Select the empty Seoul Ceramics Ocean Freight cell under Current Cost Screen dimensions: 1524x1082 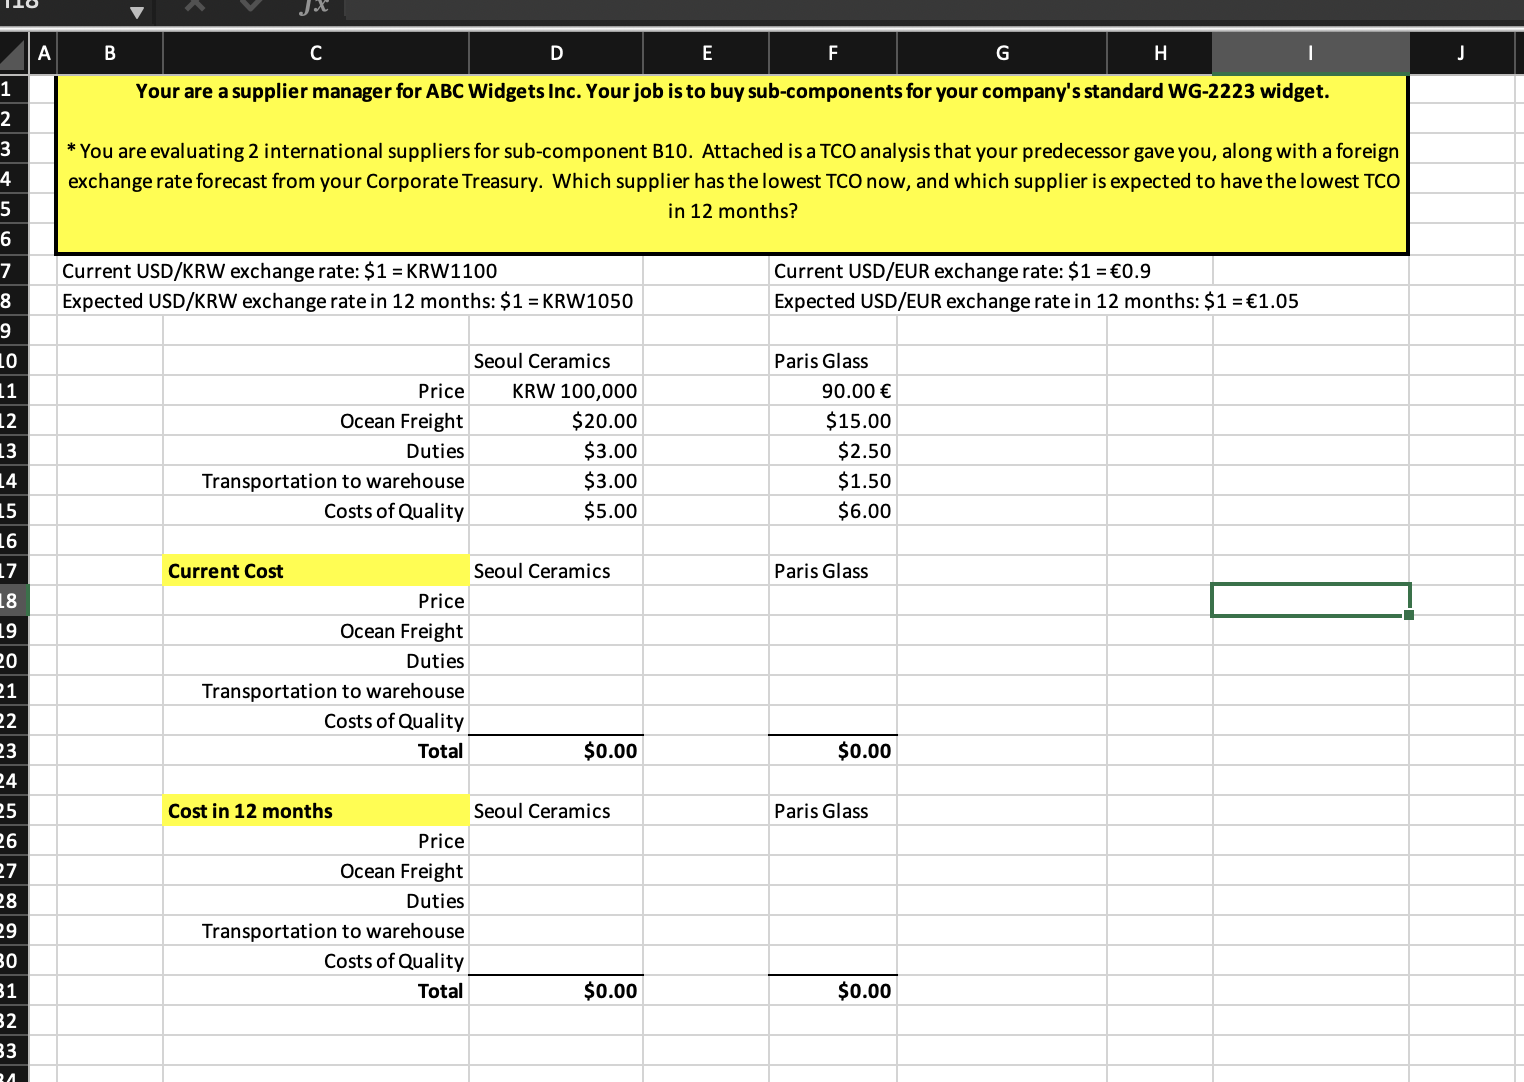[x=556, y=631]
